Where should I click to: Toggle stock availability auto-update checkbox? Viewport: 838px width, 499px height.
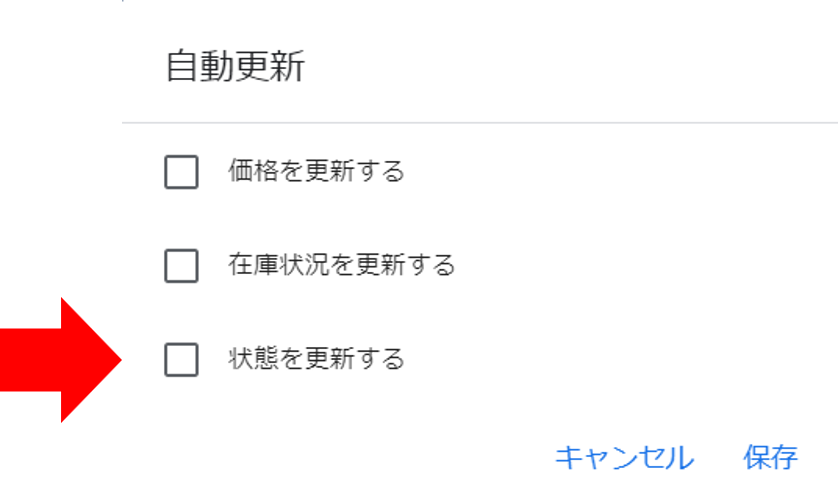tap(181, 266)
